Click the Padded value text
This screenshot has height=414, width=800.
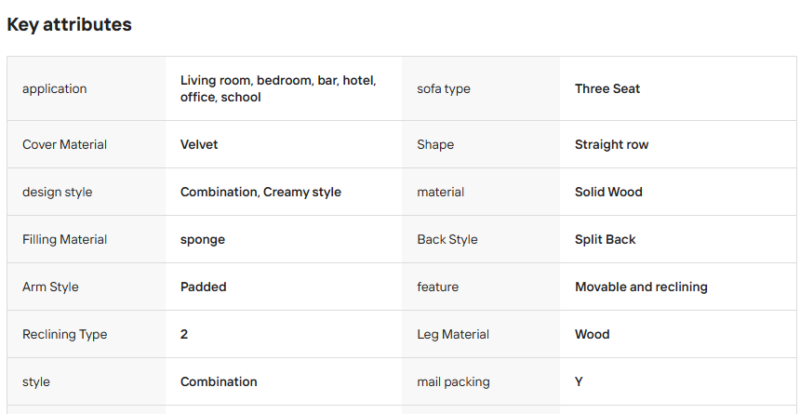(203, 287)
